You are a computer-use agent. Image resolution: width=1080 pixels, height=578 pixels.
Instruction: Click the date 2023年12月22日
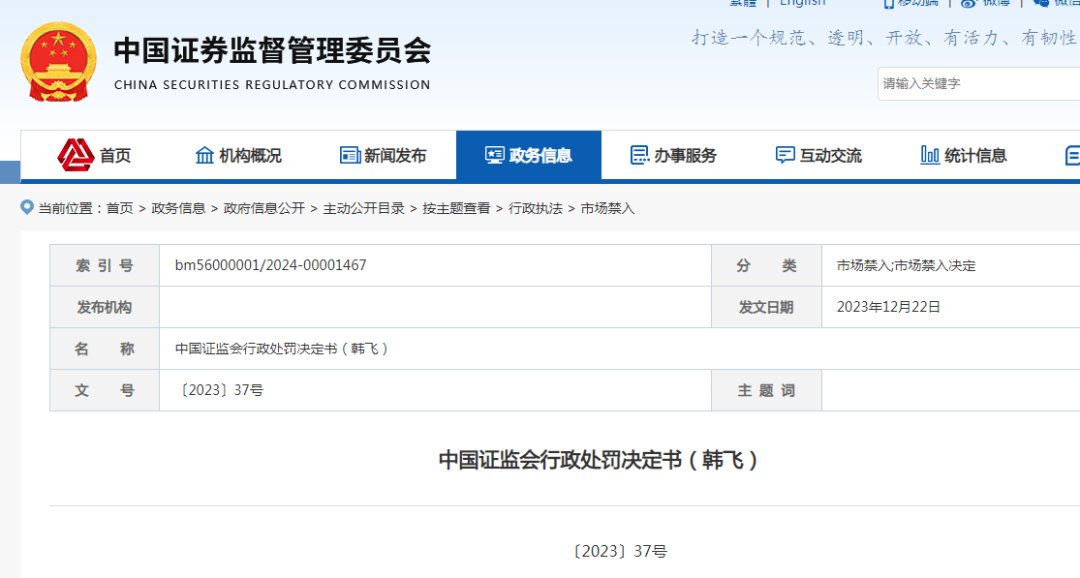pyautogui.click(x=889, y=307)
